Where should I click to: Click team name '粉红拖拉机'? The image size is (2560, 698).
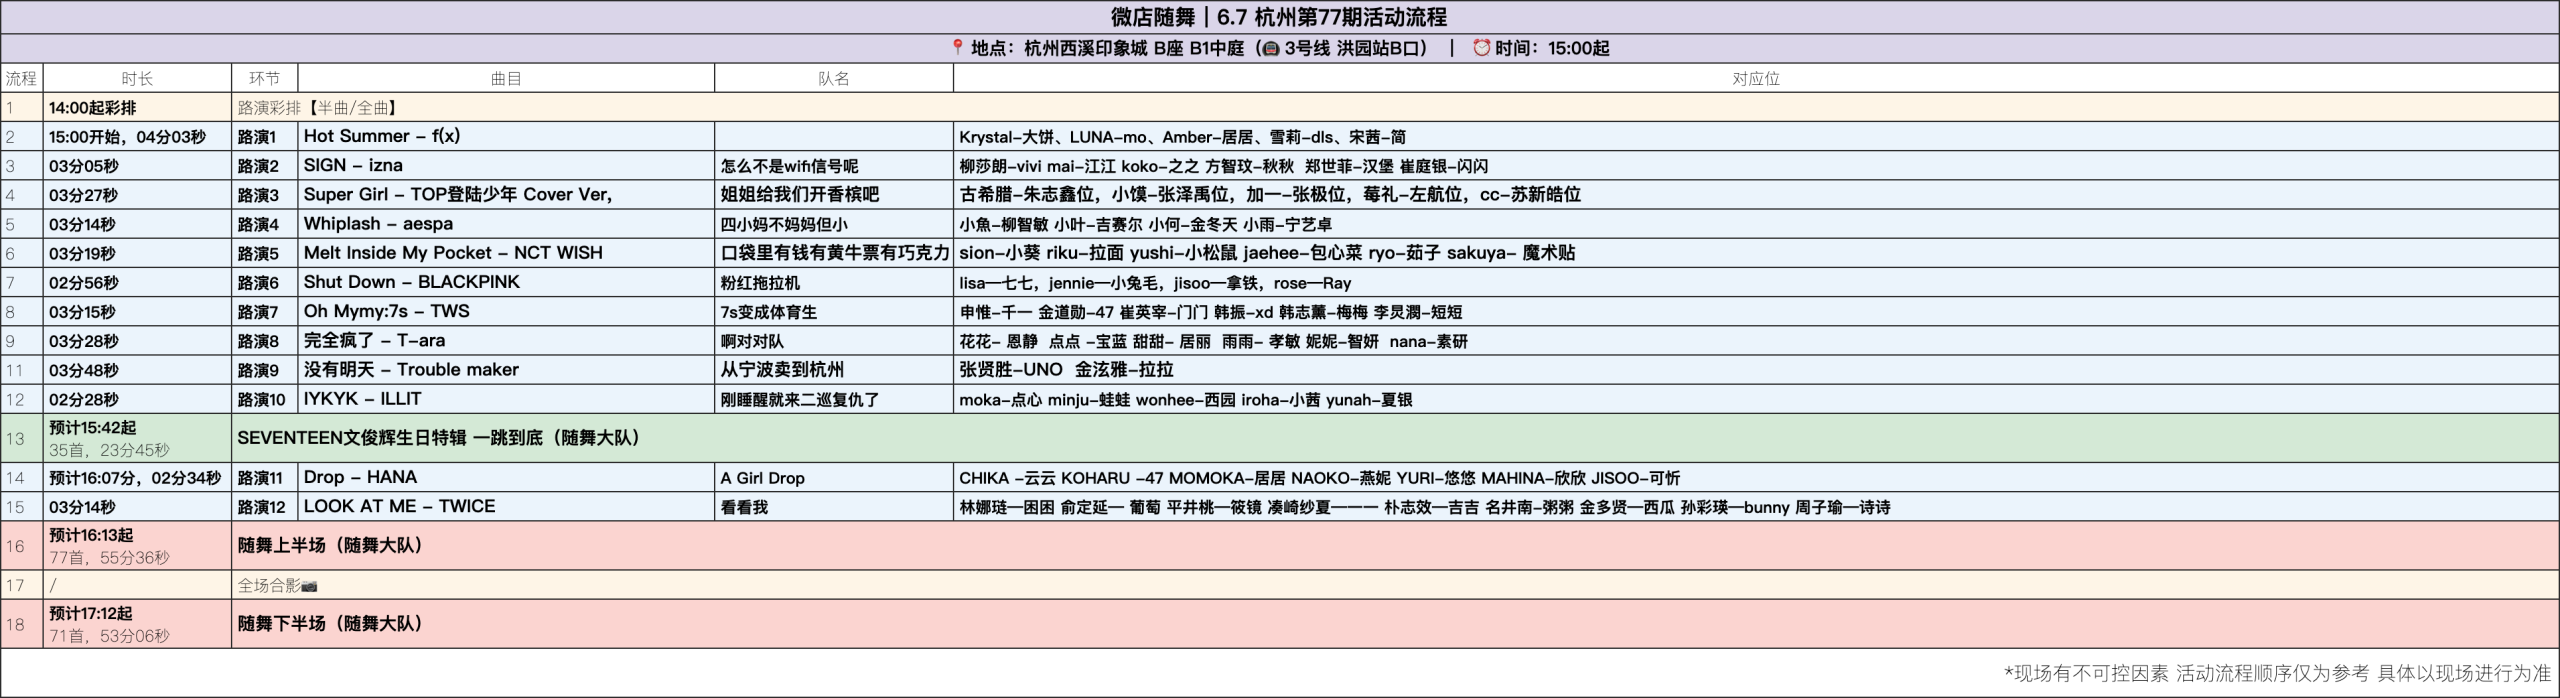(x=760, y=283)
